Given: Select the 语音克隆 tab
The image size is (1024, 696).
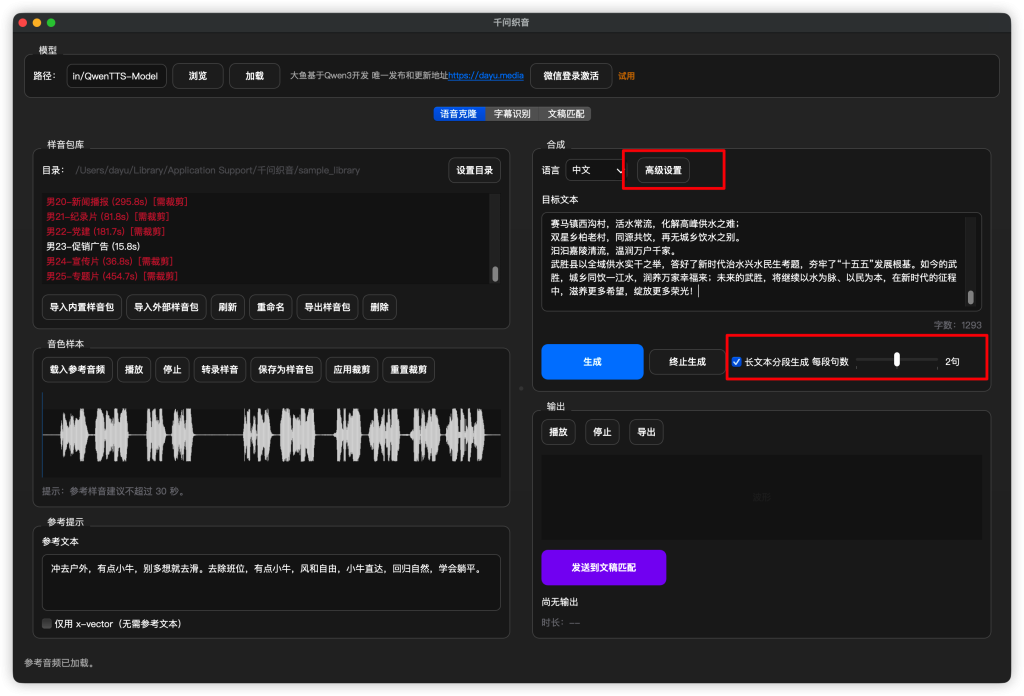Looking at the screenshot, I should point(458,114).
